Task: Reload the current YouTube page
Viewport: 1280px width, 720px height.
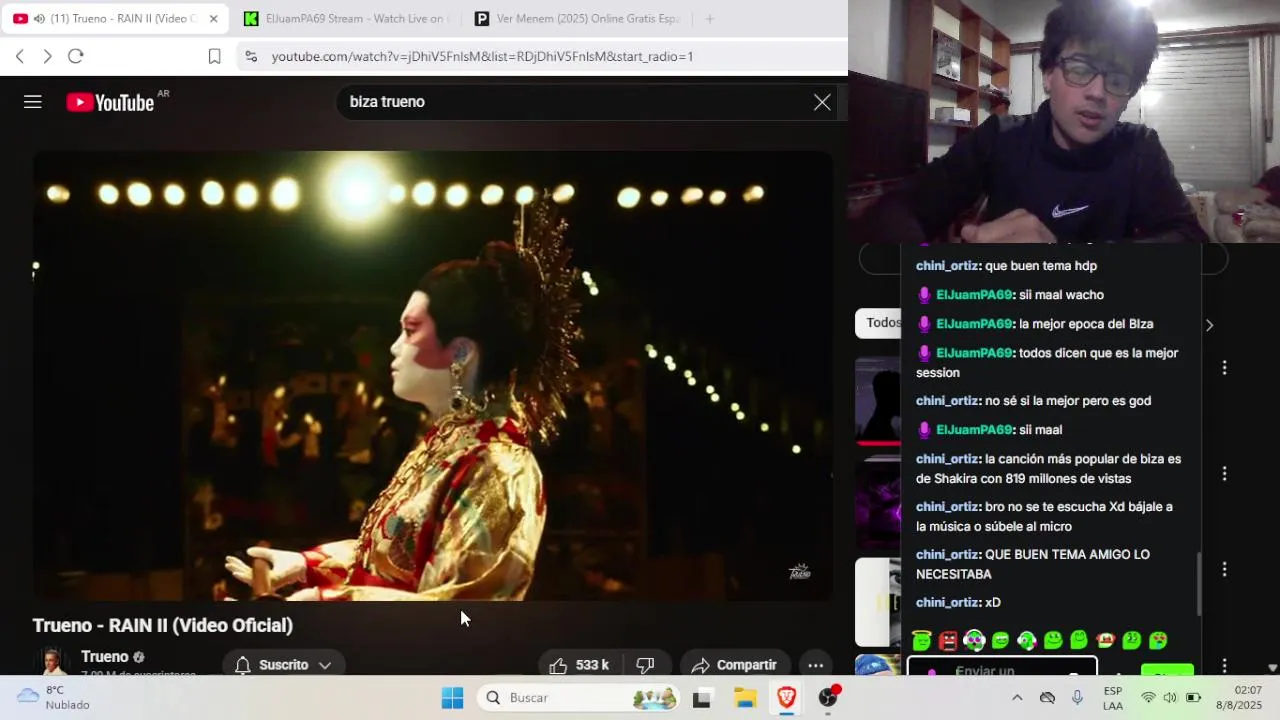Action: [75, 56]
